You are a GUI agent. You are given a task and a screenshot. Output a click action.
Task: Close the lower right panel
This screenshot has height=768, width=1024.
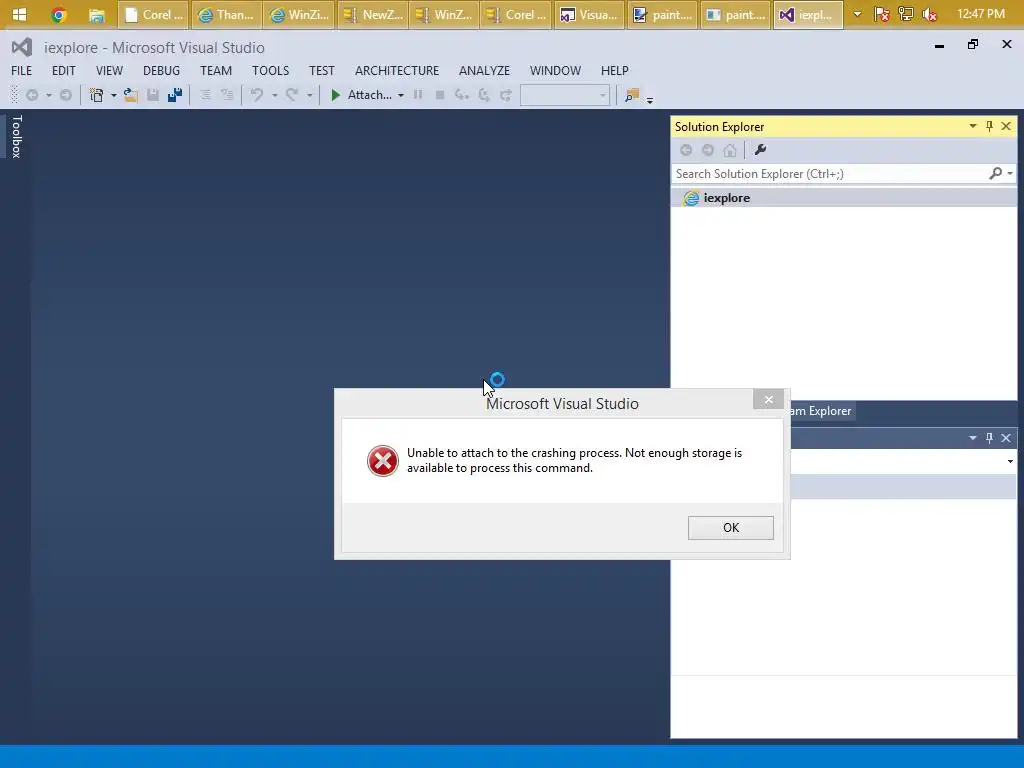pos(1006,438)
